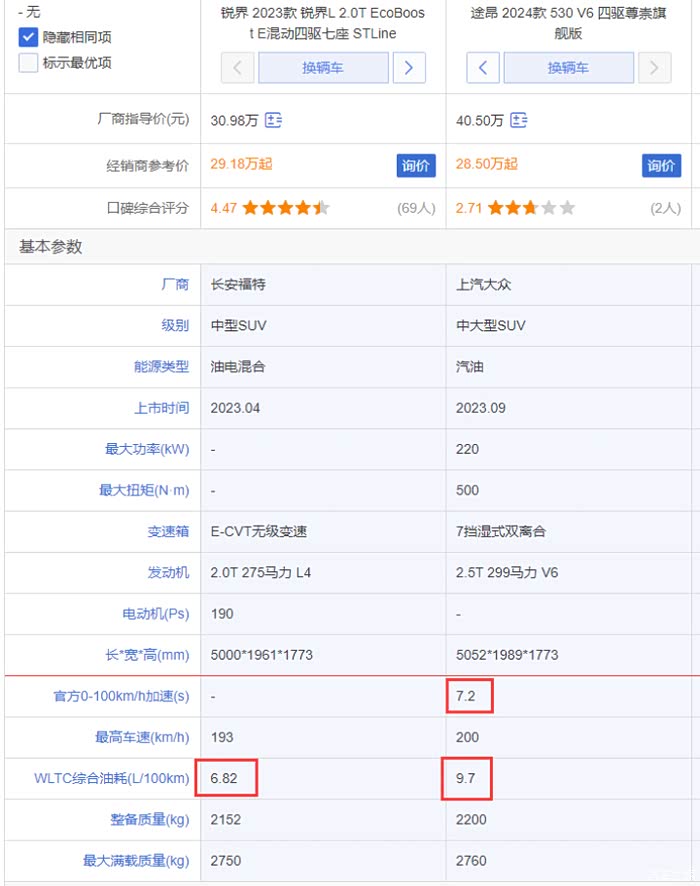Select the 9.7 fuel consumption value
This screenshot has width=700, height=886.
(x=466, y=778)
